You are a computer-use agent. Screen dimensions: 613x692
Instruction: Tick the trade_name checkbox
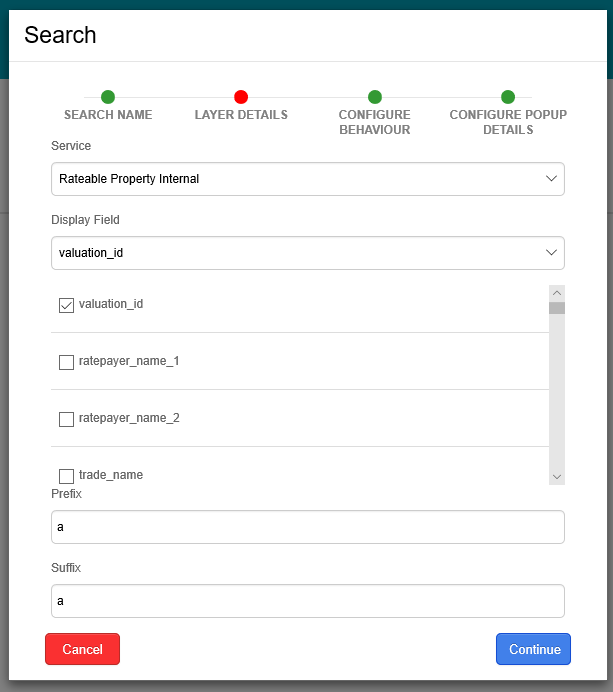tap(67, 476)
